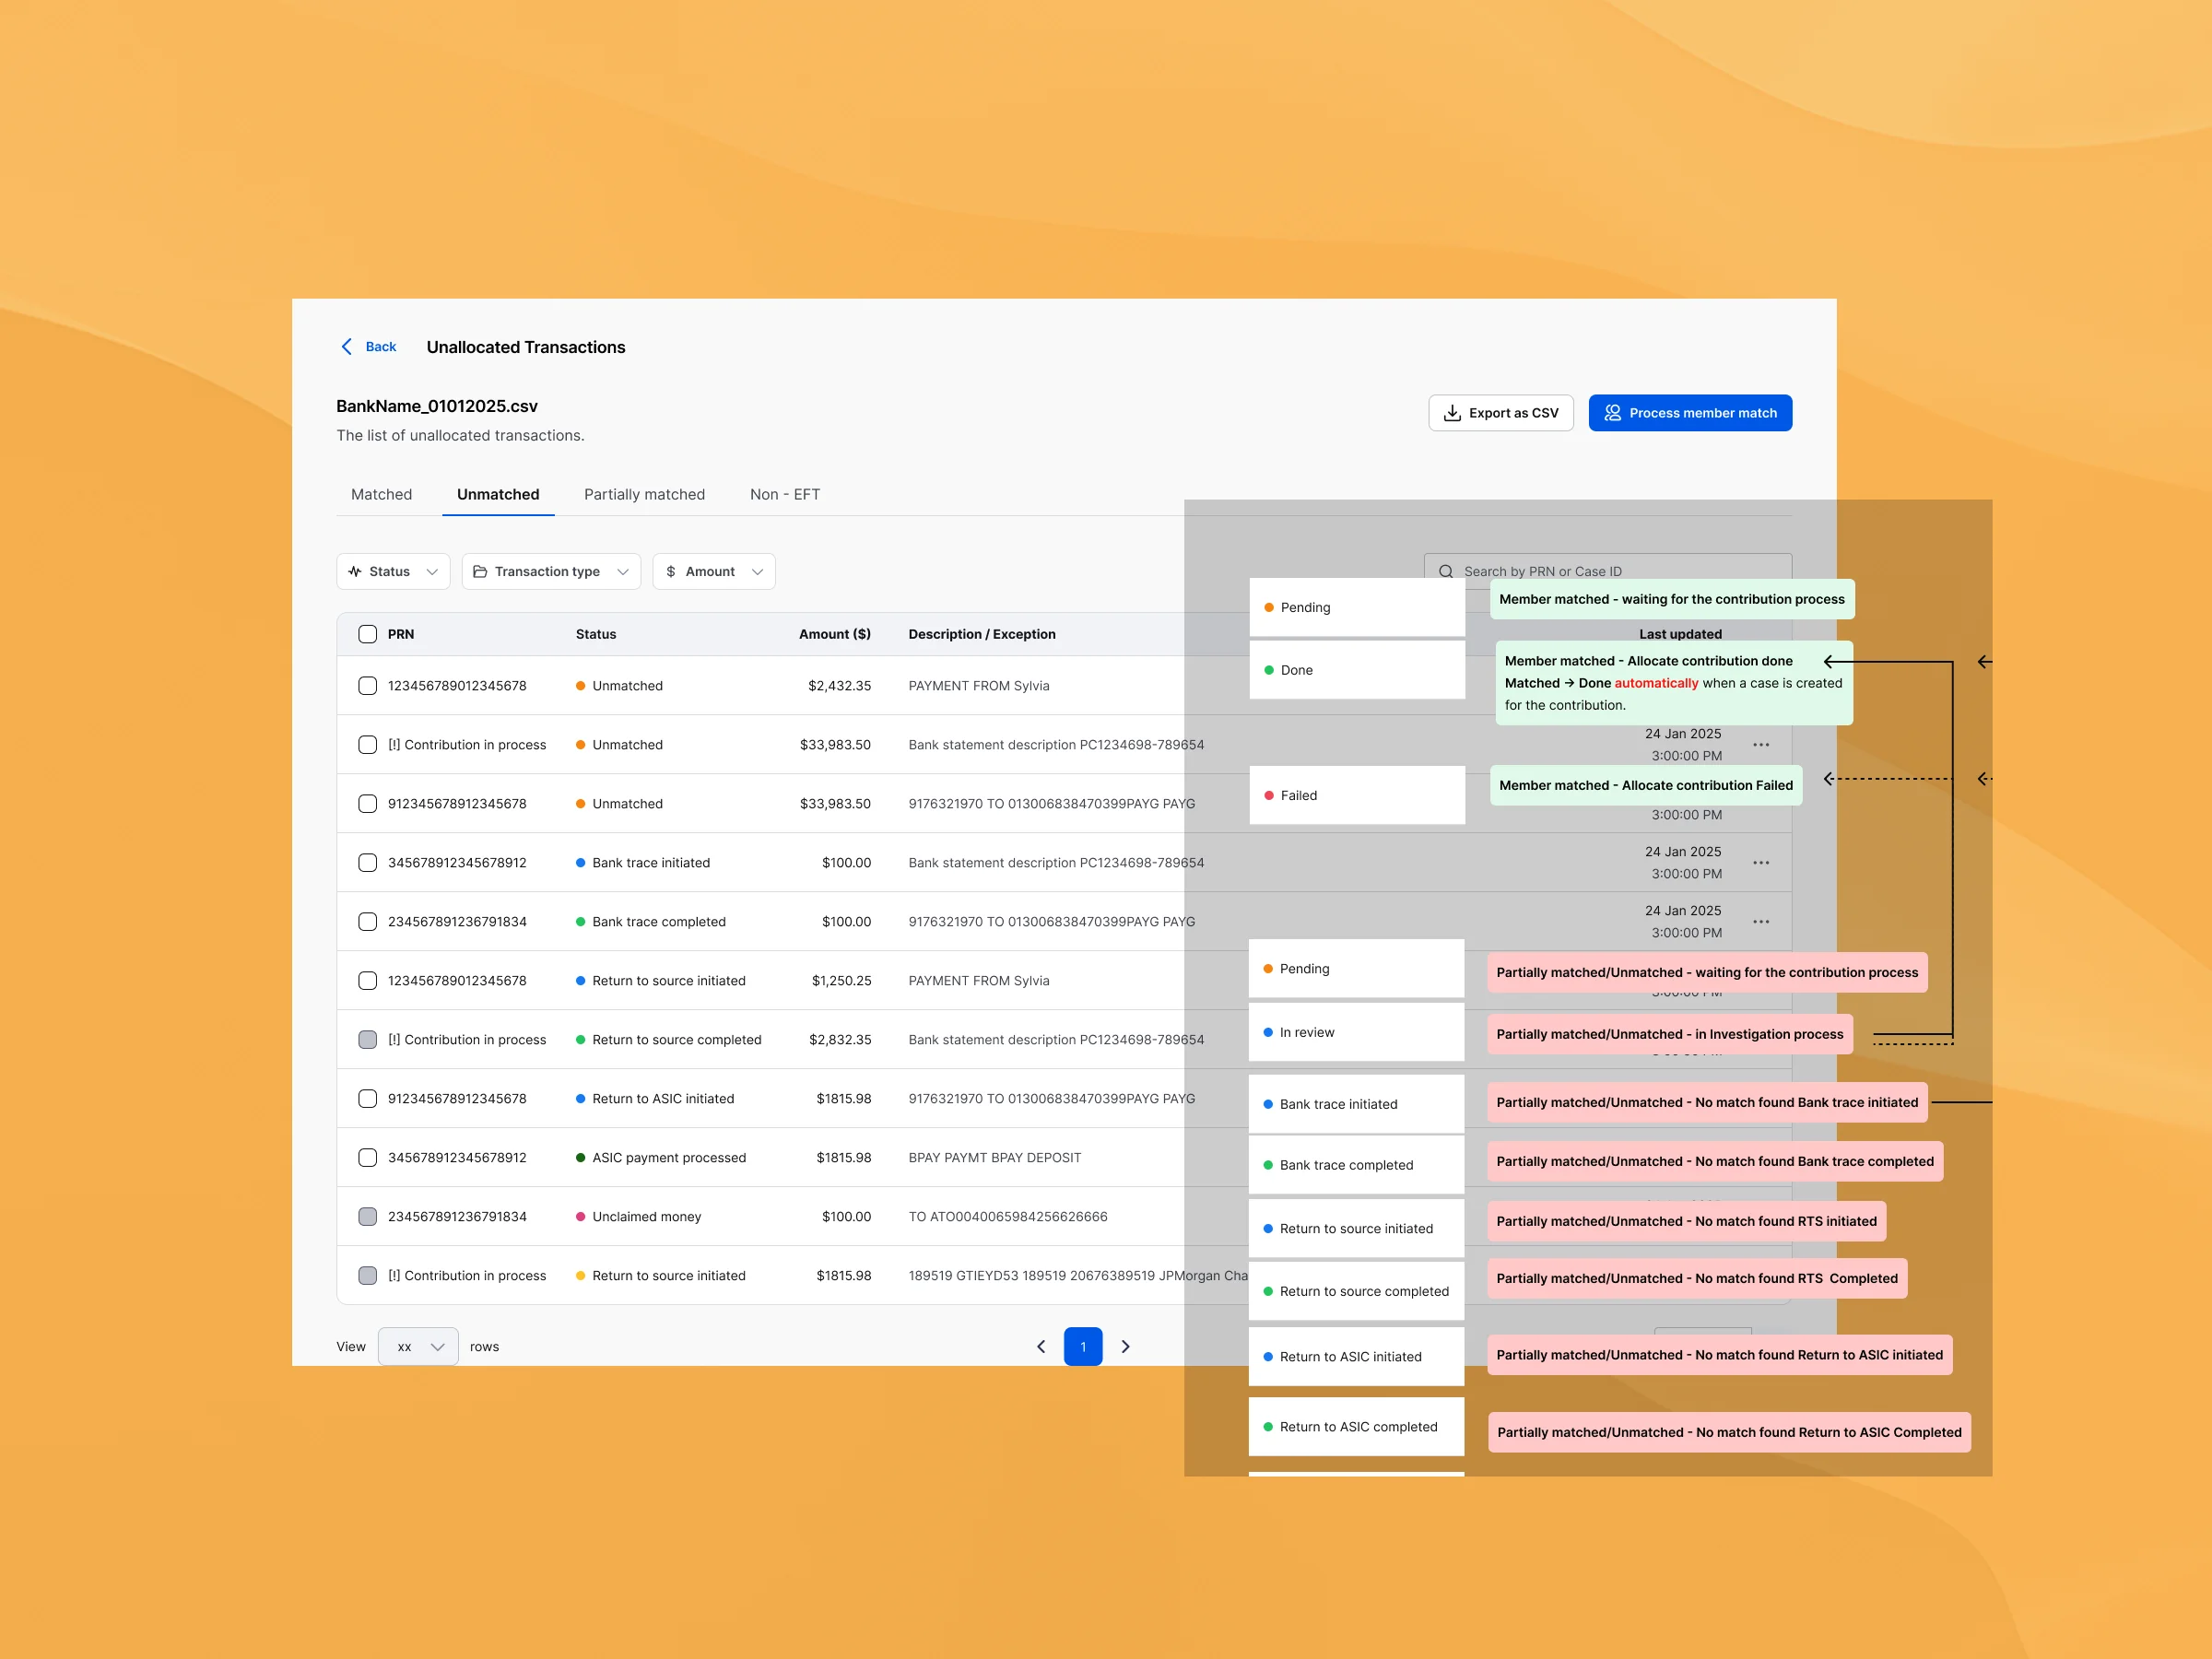Check the 345678912345678912 Bank trace initiated row
This screenshot has height=1659, width=2212.
[x=368, y=863]
